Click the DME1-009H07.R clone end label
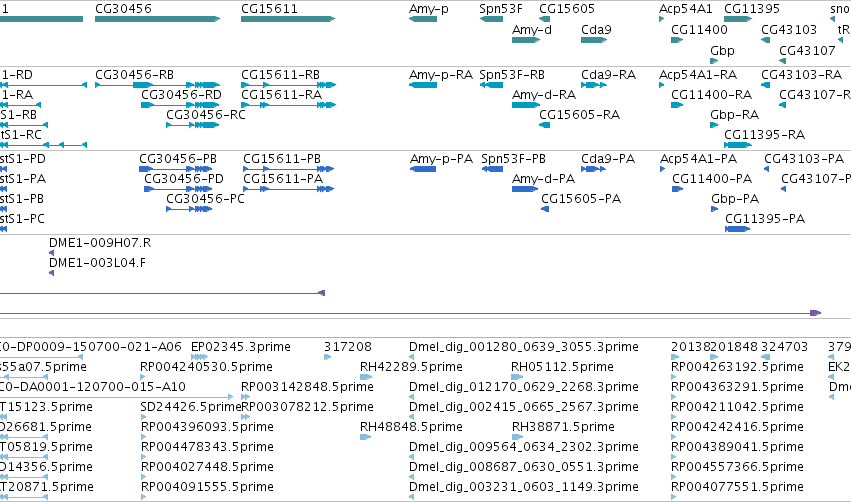The width and height of the screenshot is (851, 502). click(x=100, y=243)
